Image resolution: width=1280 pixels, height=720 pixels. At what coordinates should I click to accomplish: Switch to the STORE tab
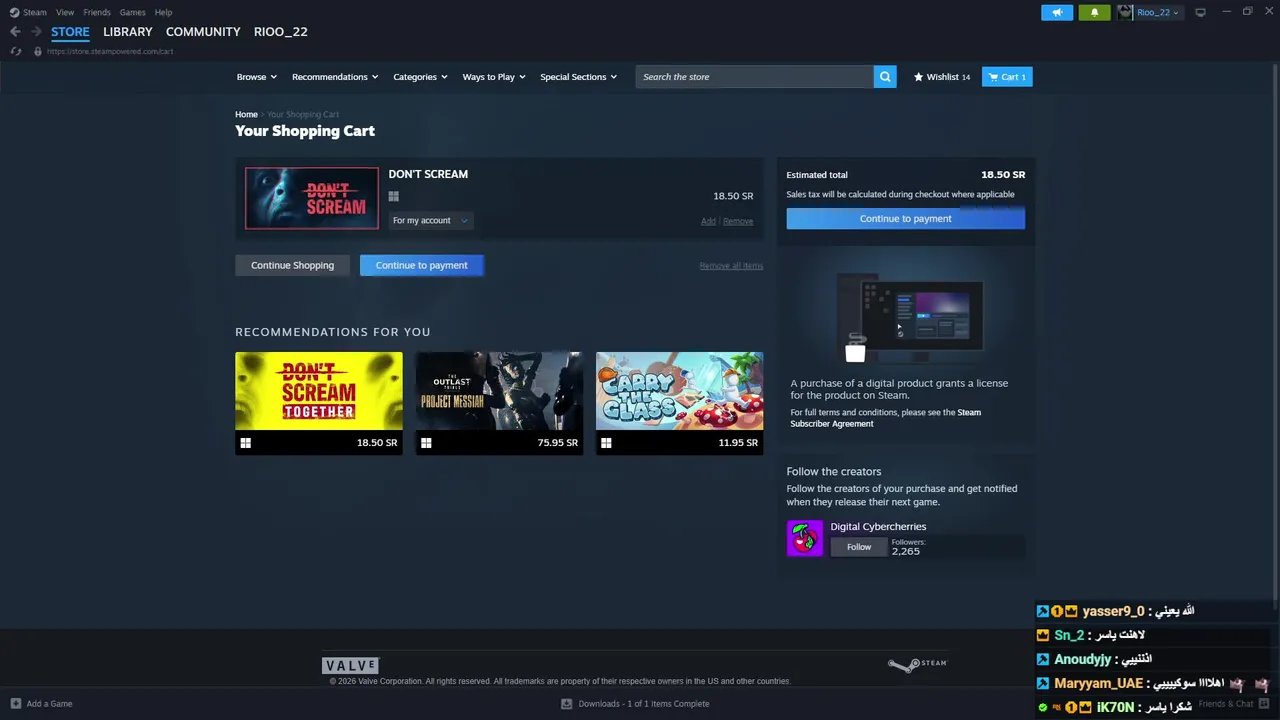tap(70, 32)
